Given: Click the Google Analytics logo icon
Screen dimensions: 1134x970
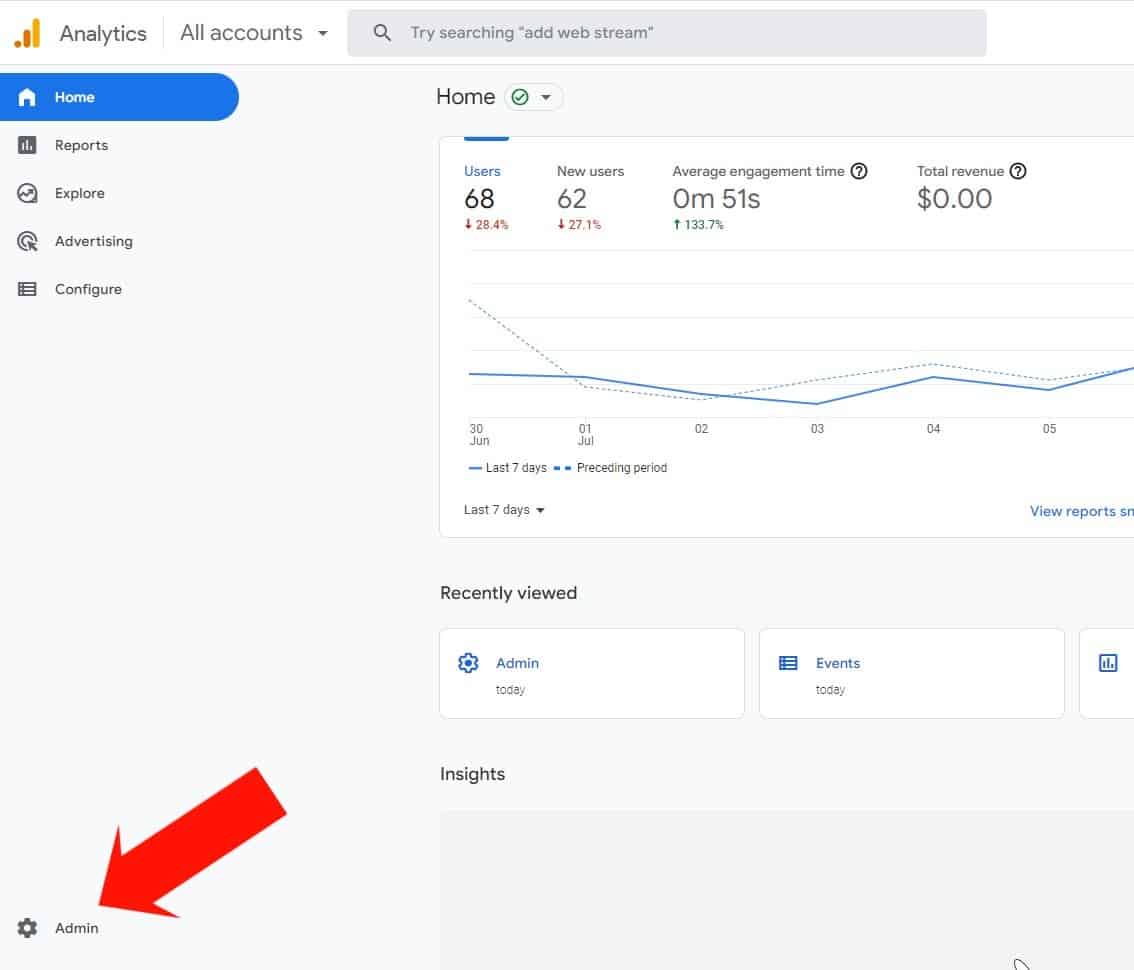Looking at the screenshot, I should click(x=27, y=33).
